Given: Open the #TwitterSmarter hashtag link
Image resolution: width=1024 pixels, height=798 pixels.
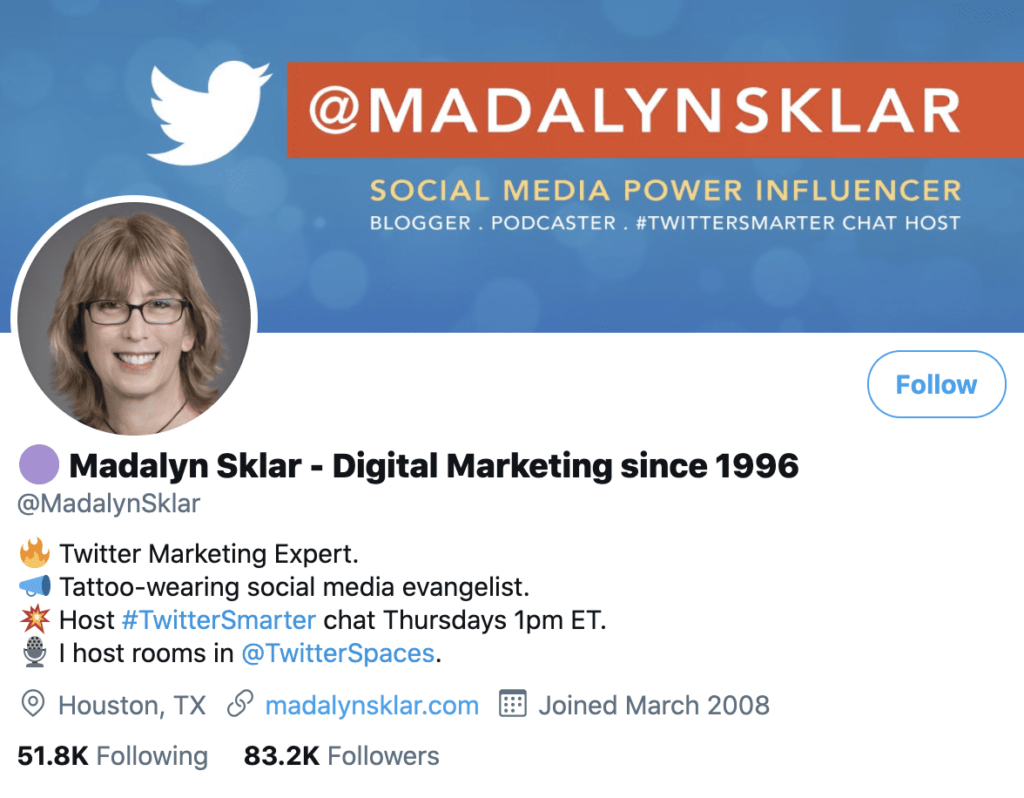Looking at the screenshot, I should 219,619.
